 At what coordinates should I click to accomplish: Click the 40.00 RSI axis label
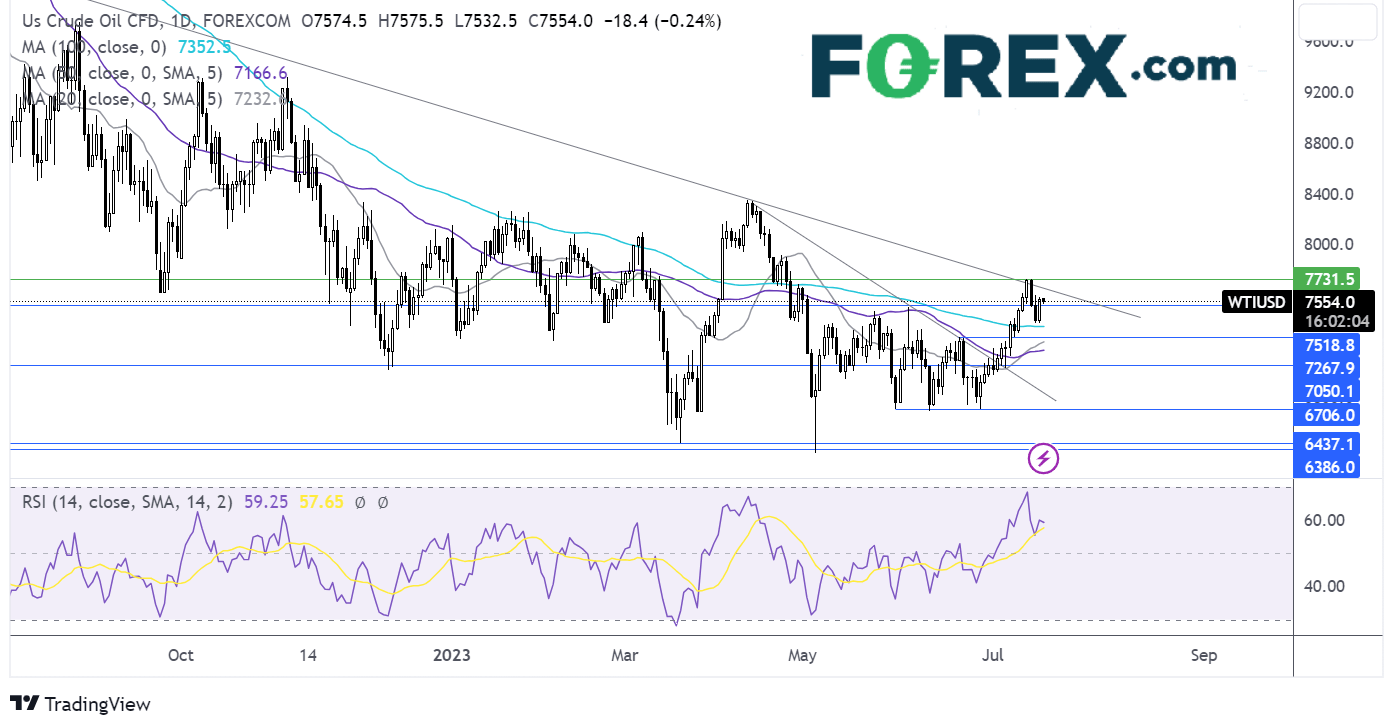coord(1325,586)
